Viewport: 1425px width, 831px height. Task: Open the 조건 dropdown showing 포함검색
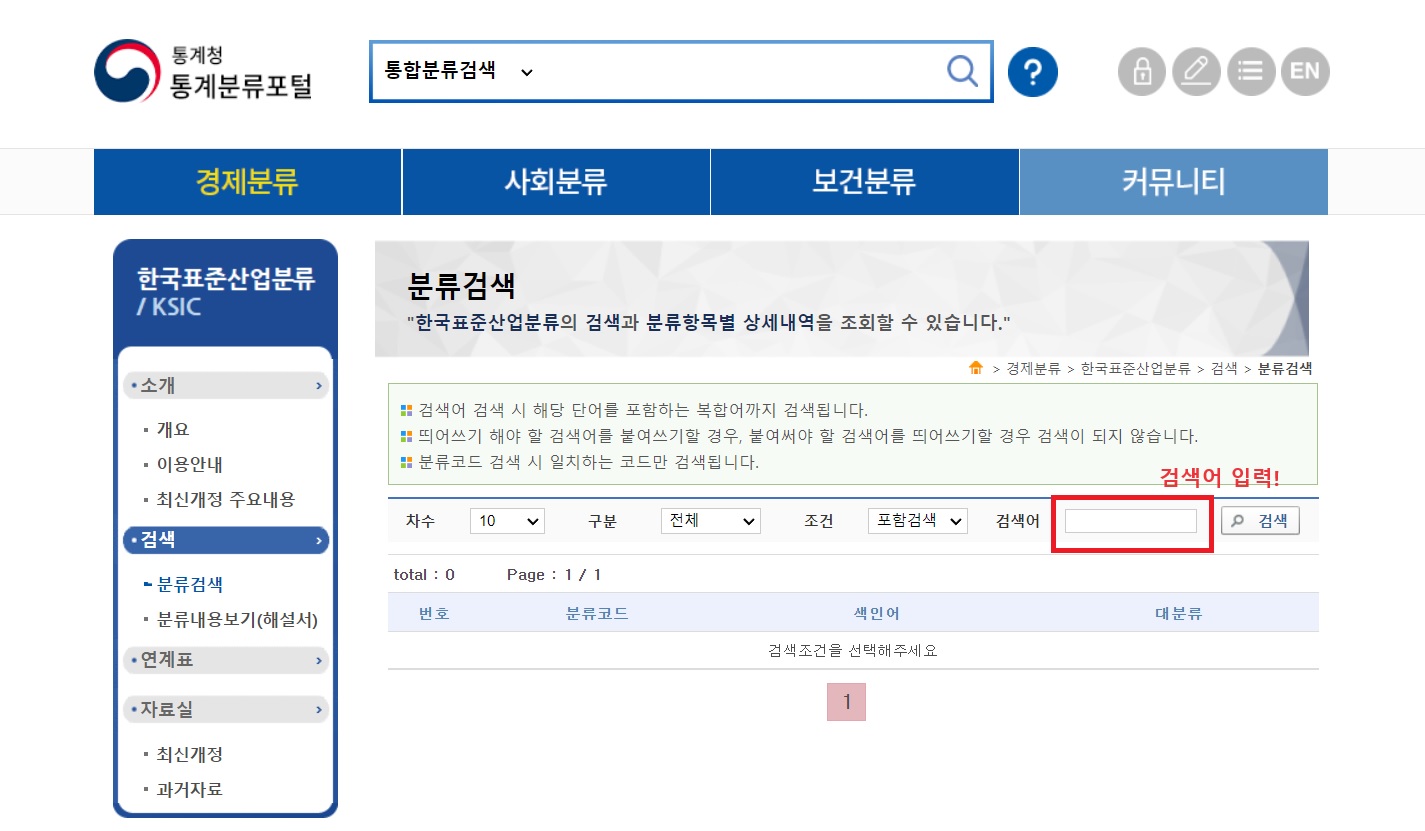click(918, 521)
